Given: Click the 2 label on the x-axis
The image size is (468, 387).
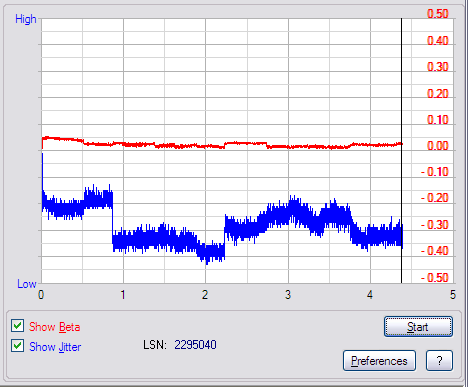Looking at the screenshot, I should click(x=205, y=295).
